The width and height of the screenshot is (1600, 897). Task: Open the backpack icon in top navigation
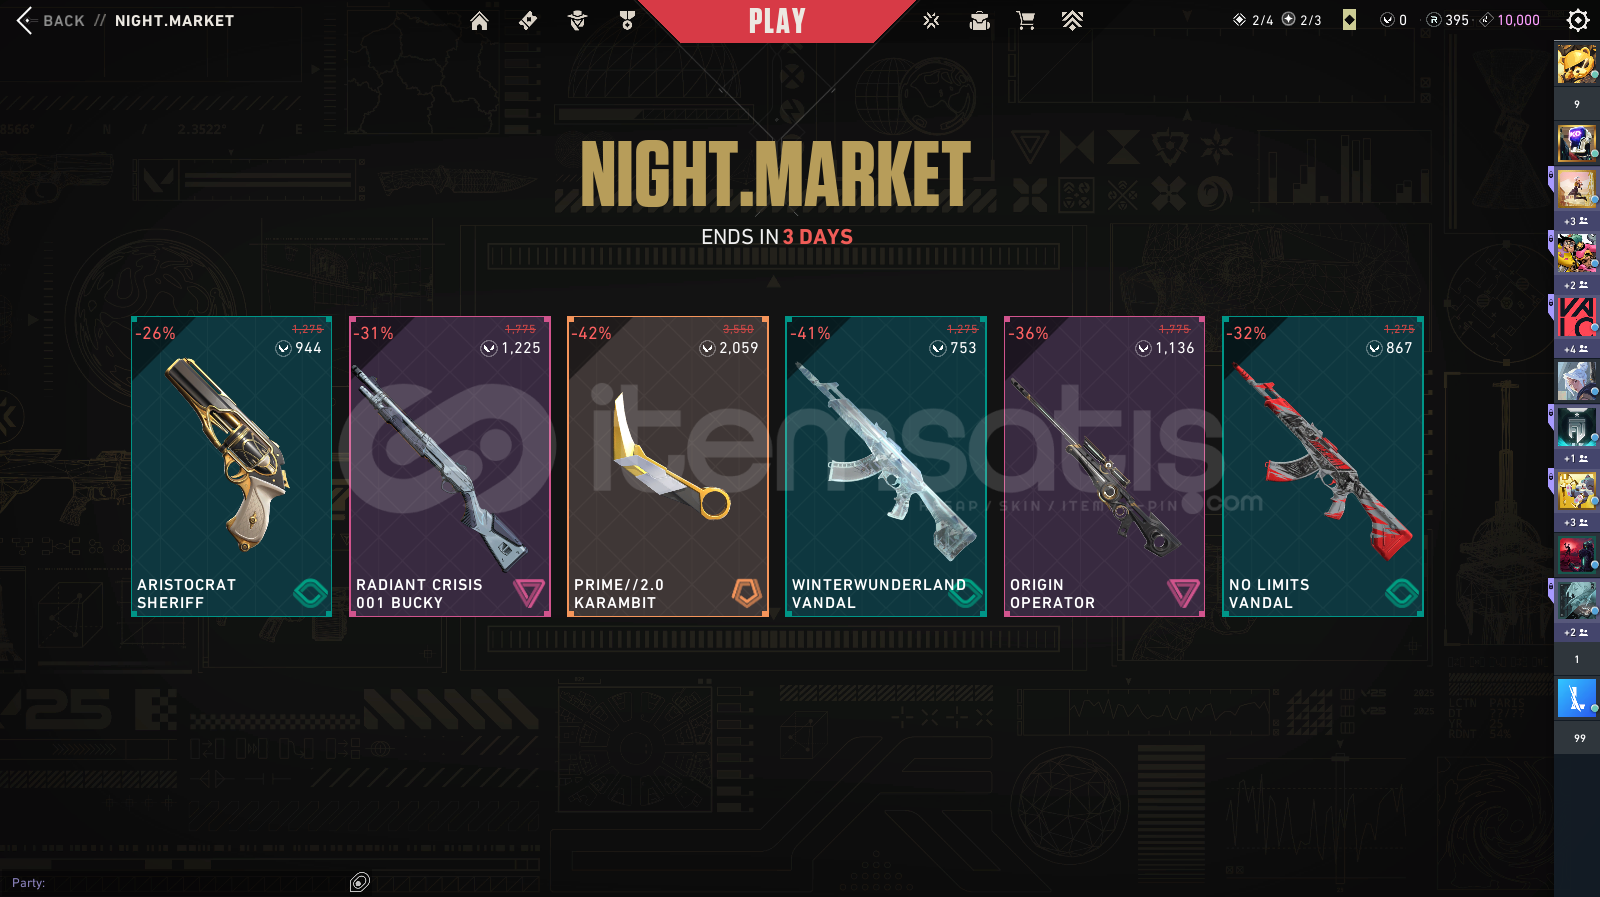click(980, 21)
